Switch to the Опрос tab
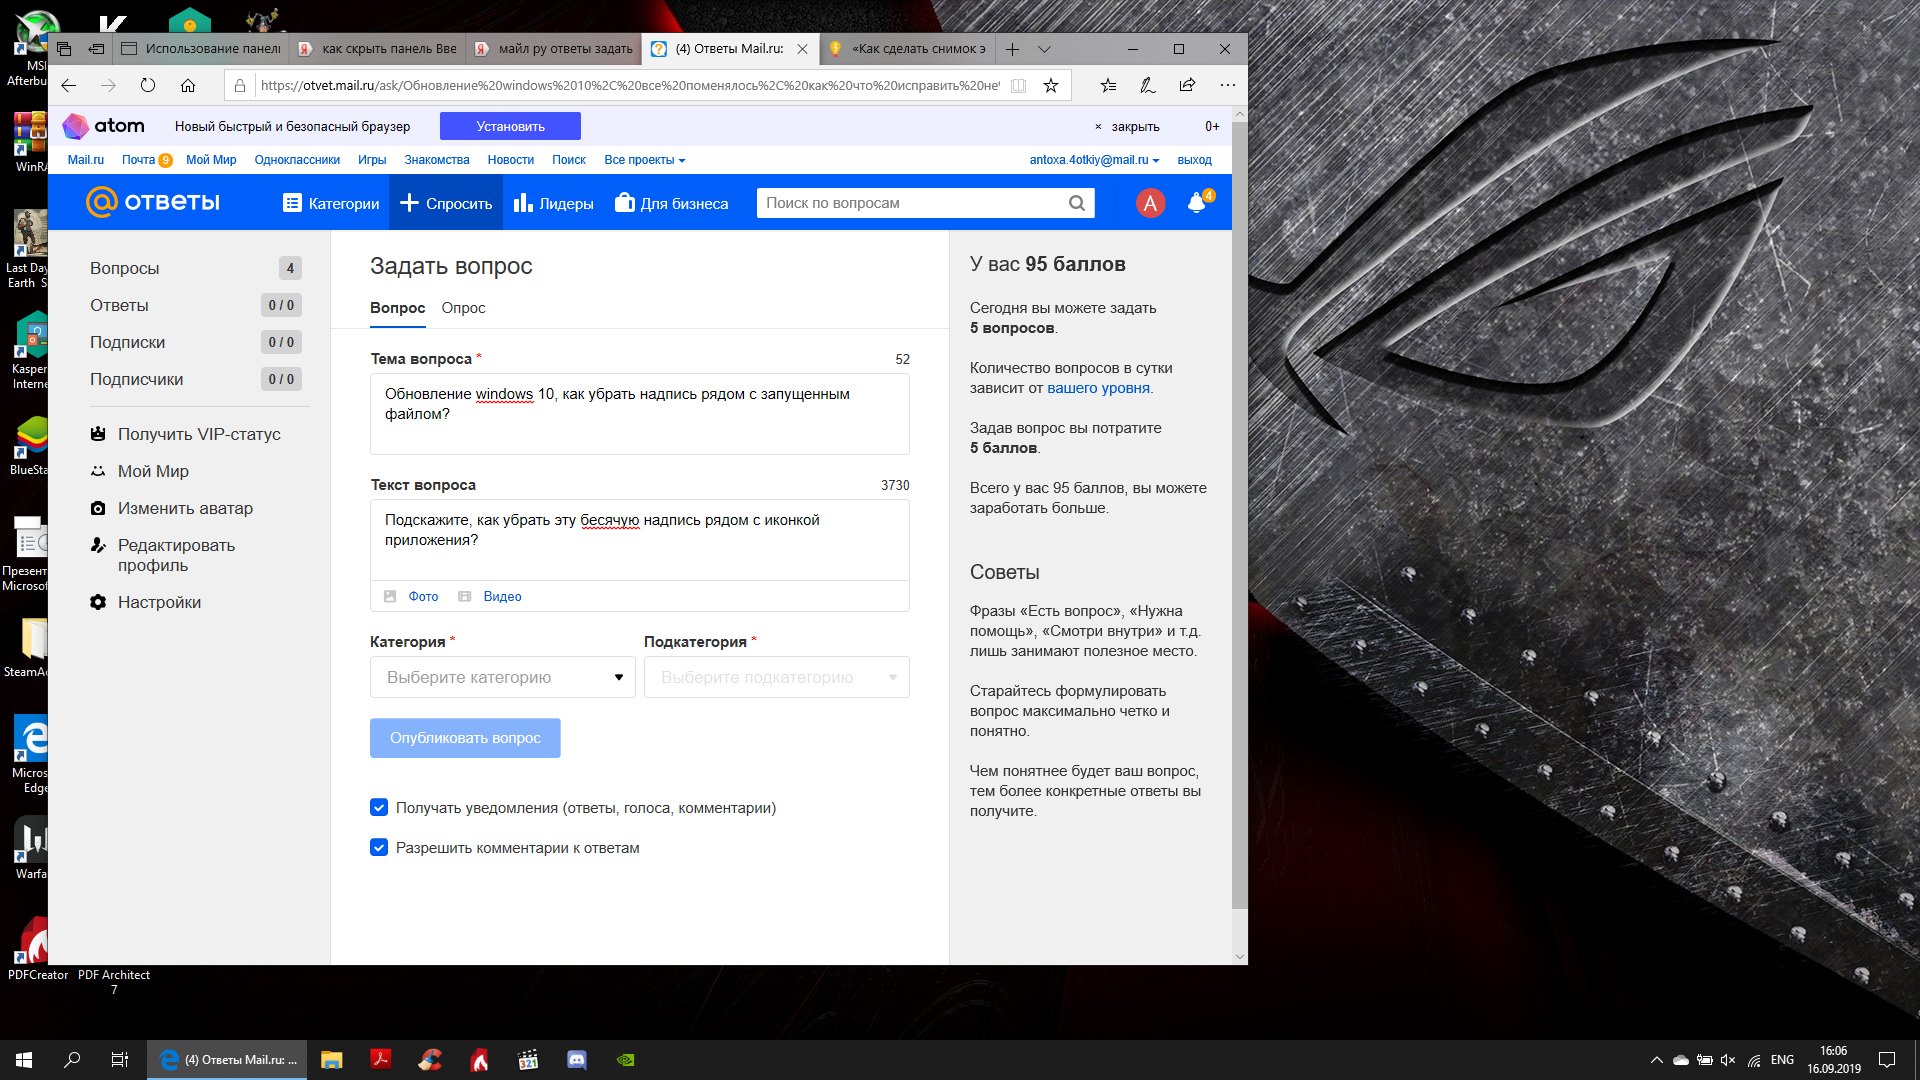This screenshot has width=1920, height=1080. click(463, 308)
